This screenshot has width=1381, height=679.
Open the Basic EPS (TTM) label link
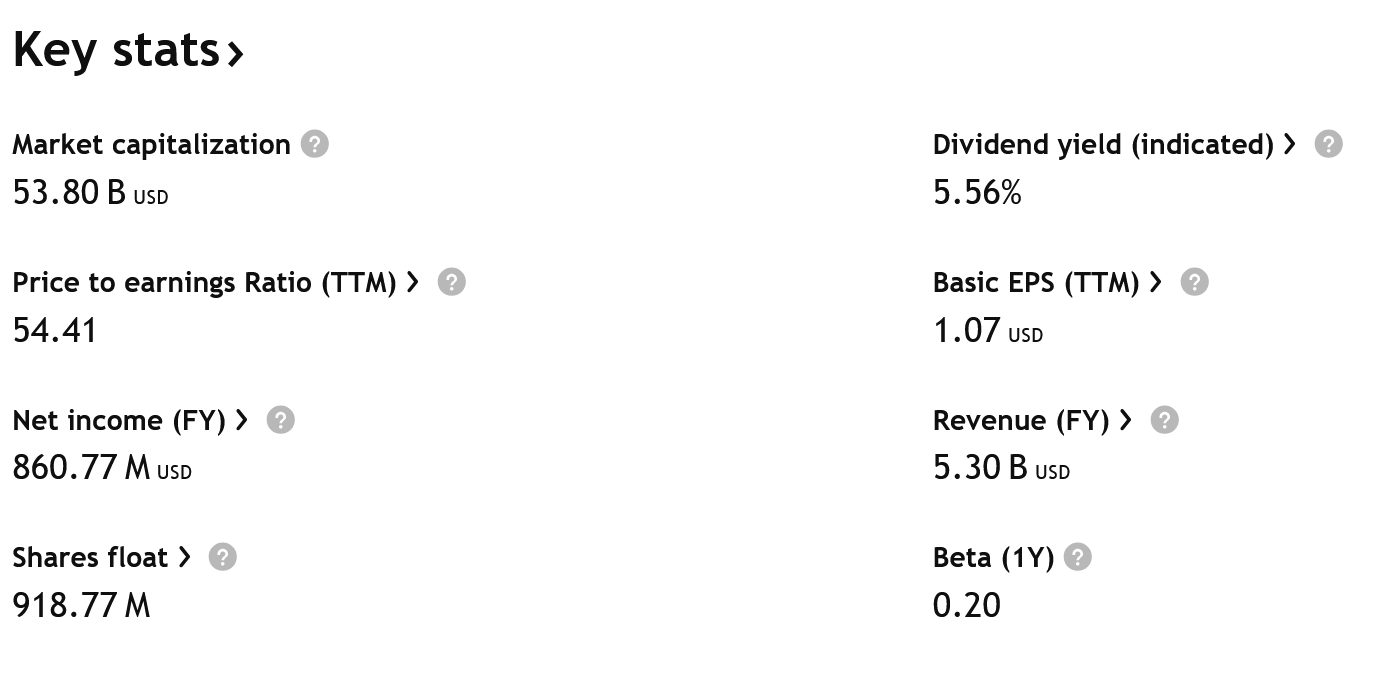tap(1035, 282)
